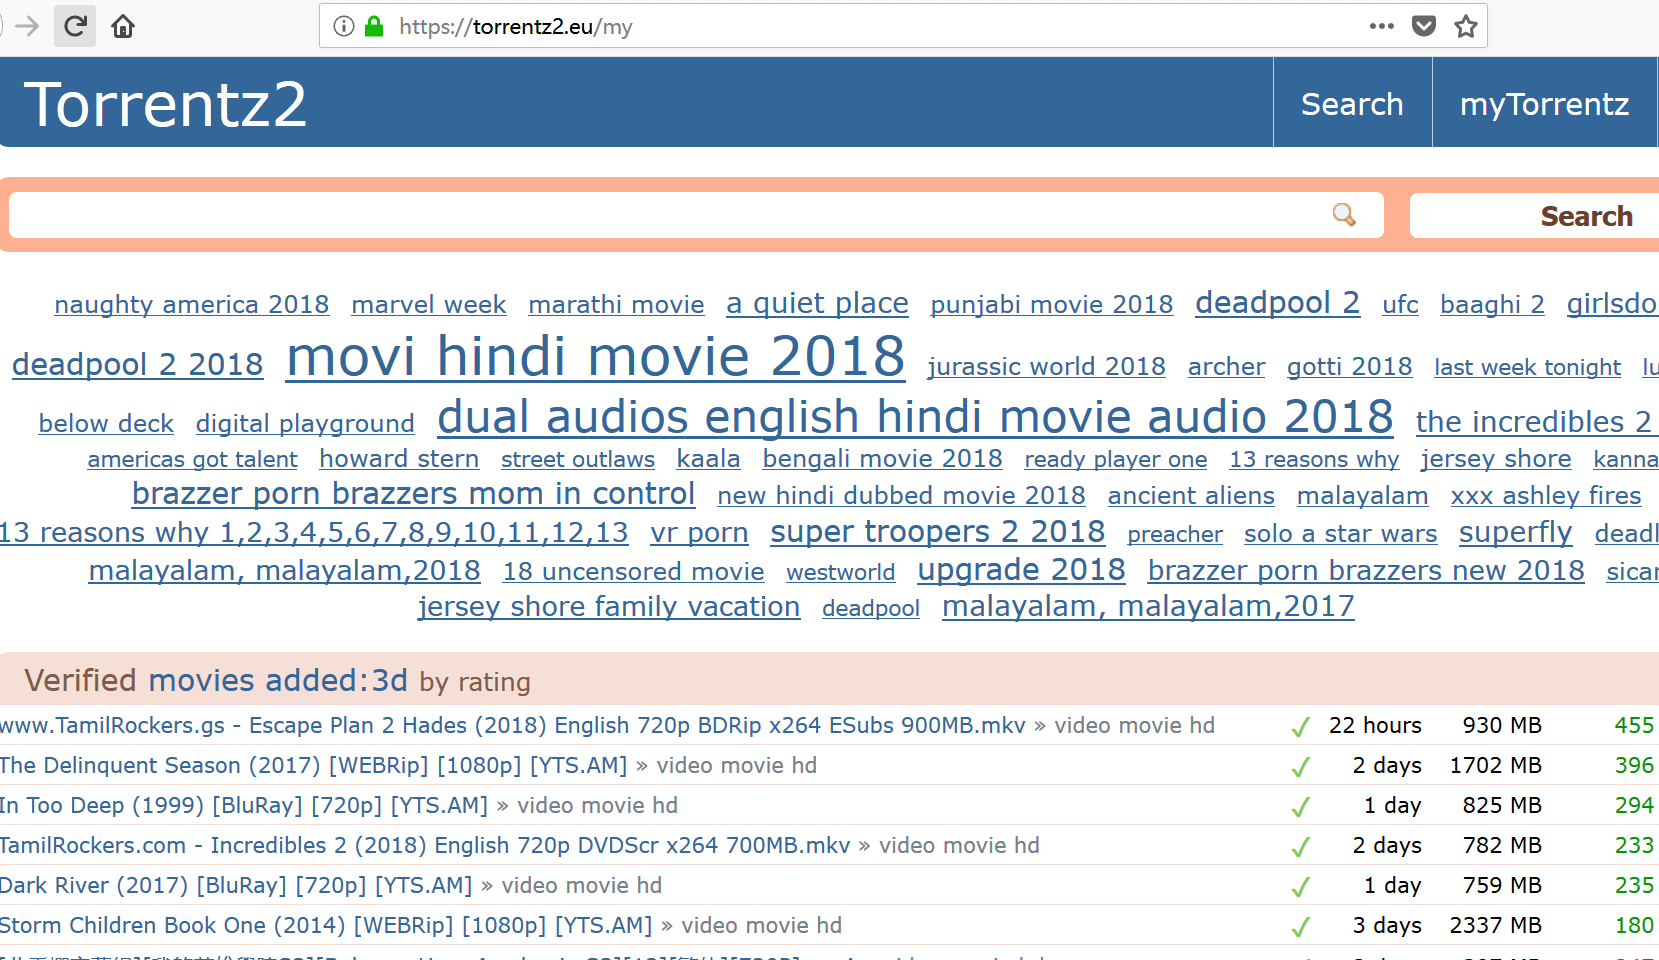Click the verified checkmark for Incredibles 2 row

1300,847
